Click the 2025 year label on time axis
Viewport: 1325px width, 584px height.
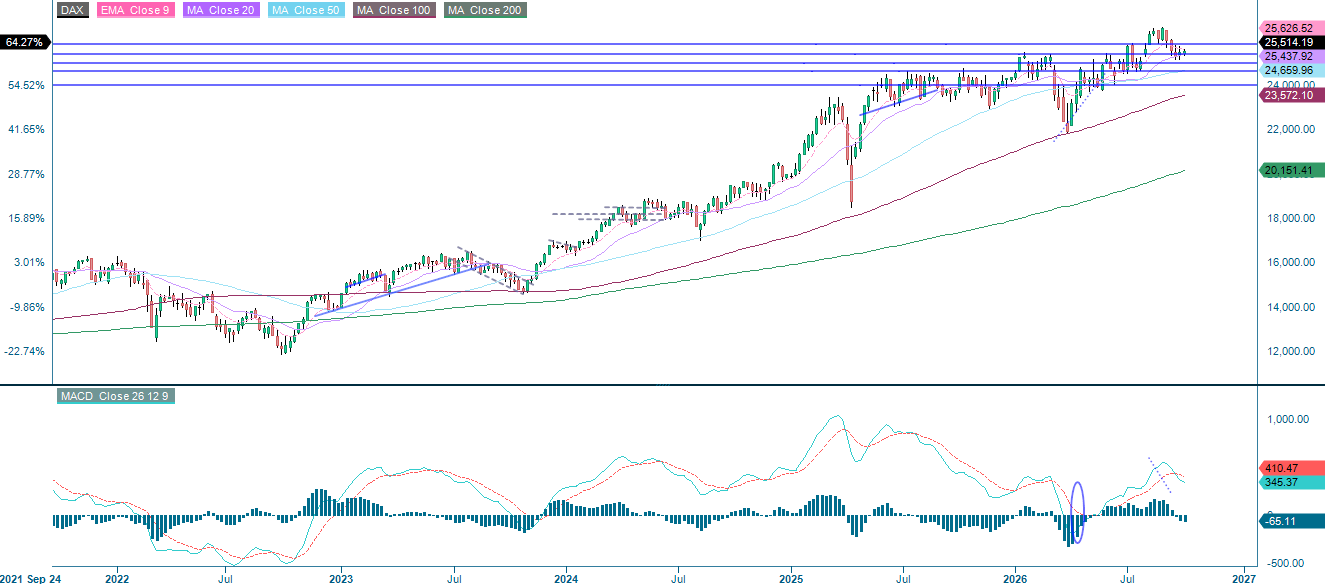click(791, 578)
